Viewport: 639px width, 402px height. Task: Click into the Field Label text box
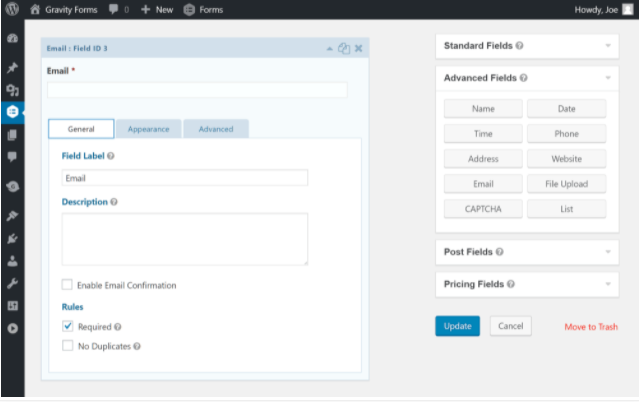pyautogui.click(x=184, y=178)
